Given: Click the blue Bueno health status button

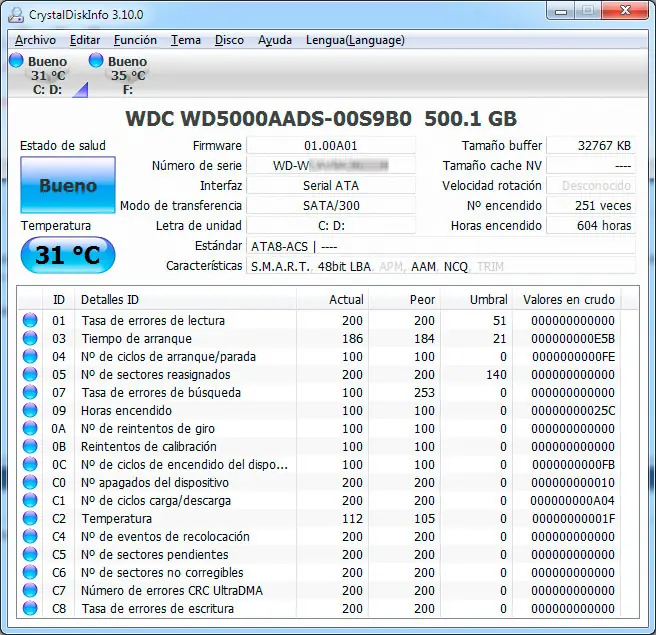Looking at the screenshot, I should (68, 185).
